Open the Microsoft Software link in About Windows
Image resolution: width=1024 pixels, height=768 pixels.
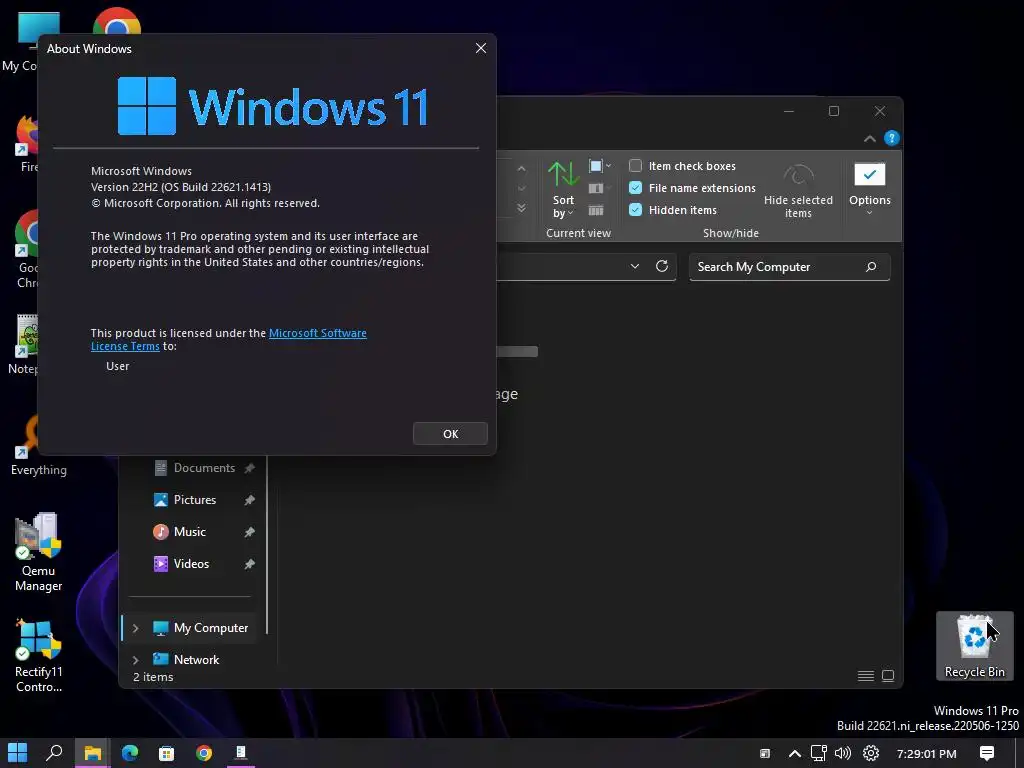pyautogui.click(x=317, y=333)
